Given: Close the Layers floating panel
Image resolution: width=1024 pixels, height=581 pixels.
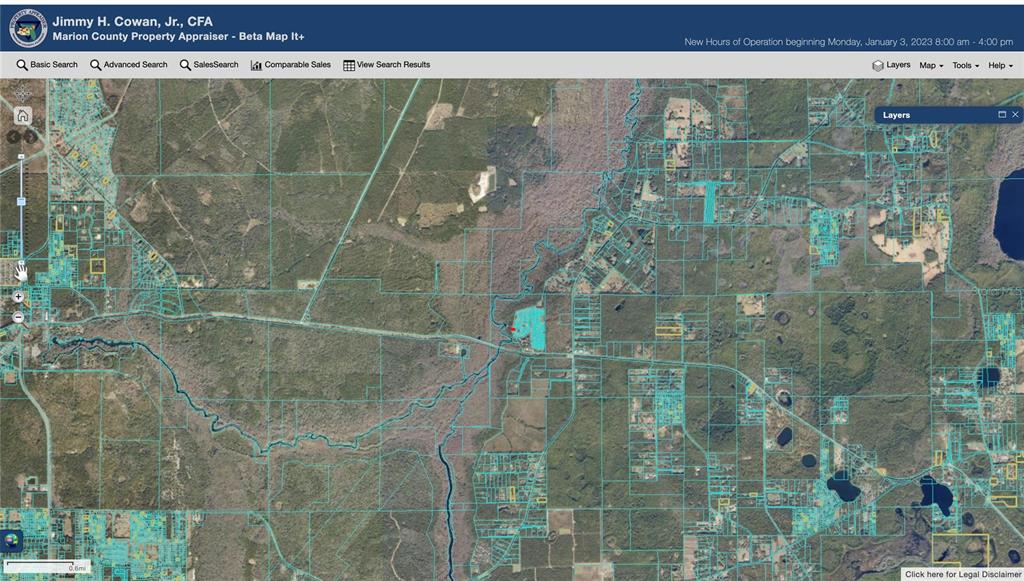Looking at the screenshot, I should pyautogui.click(x=1015, y=115).
